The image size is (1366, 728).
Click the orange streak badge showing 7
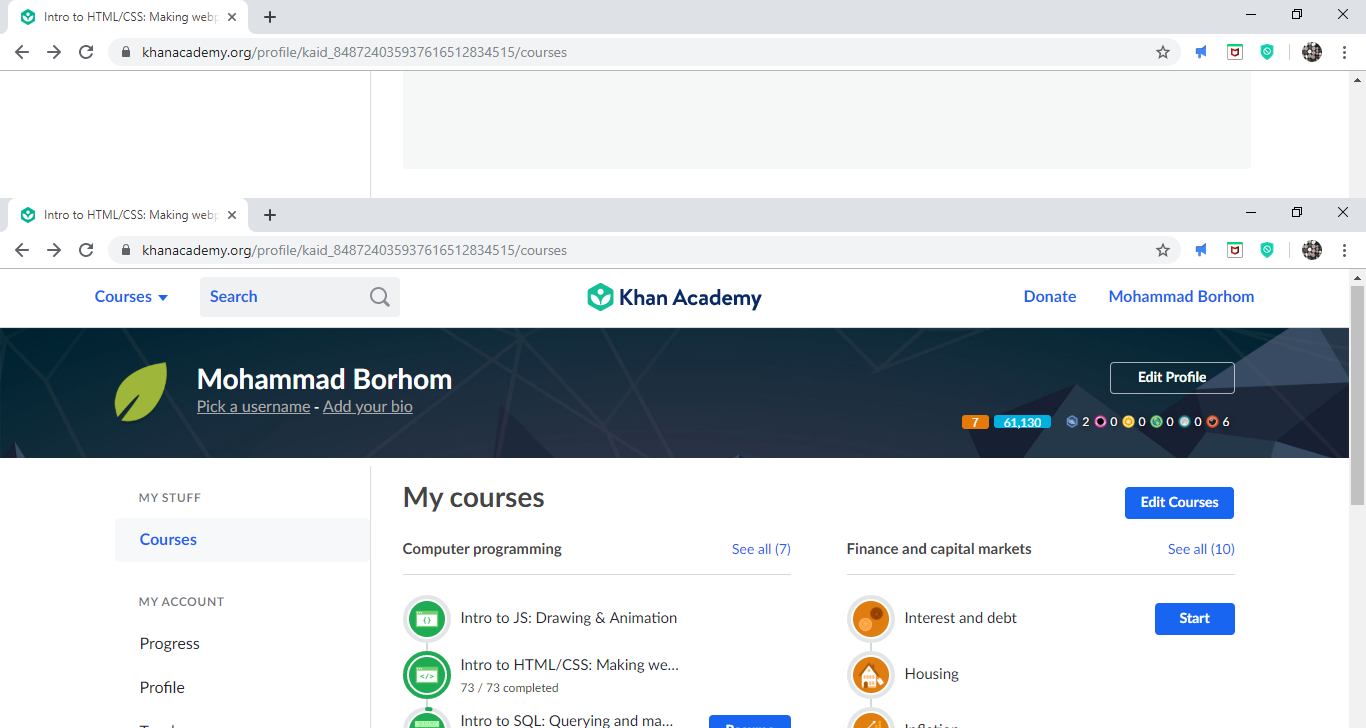[975, 422]
